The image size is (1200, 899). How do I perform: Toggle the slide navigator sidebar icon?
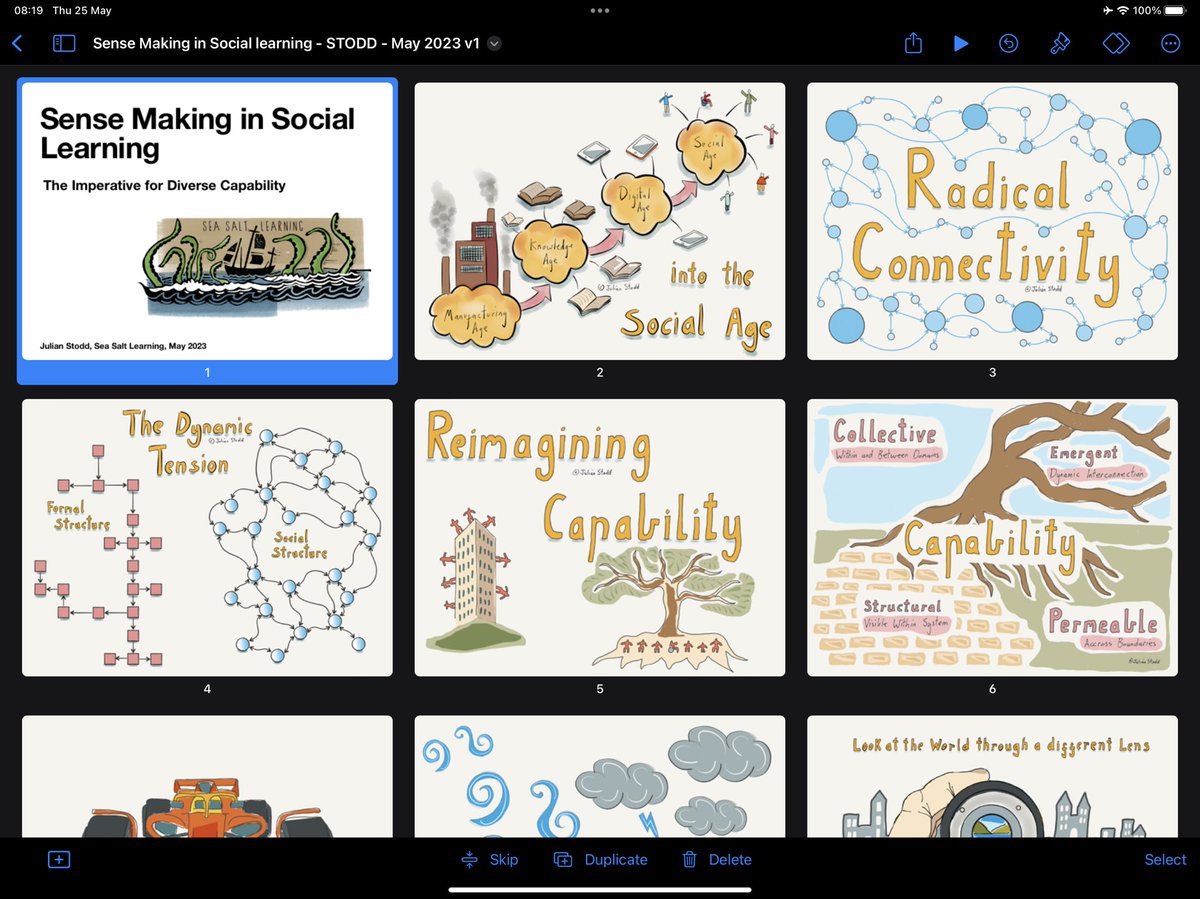coord(64,43)
